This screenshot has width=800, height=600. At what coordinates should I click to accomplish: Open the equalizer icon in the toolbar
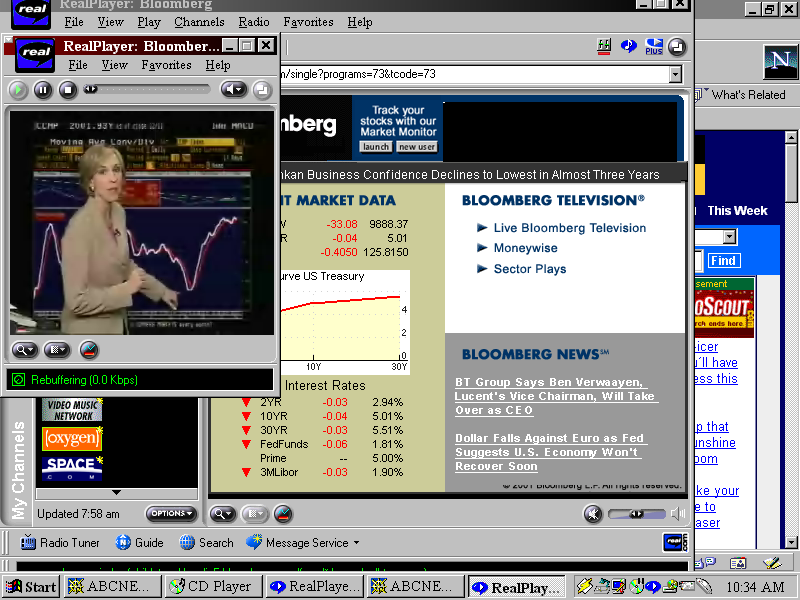pyautogui.click(x=604, y=46)
